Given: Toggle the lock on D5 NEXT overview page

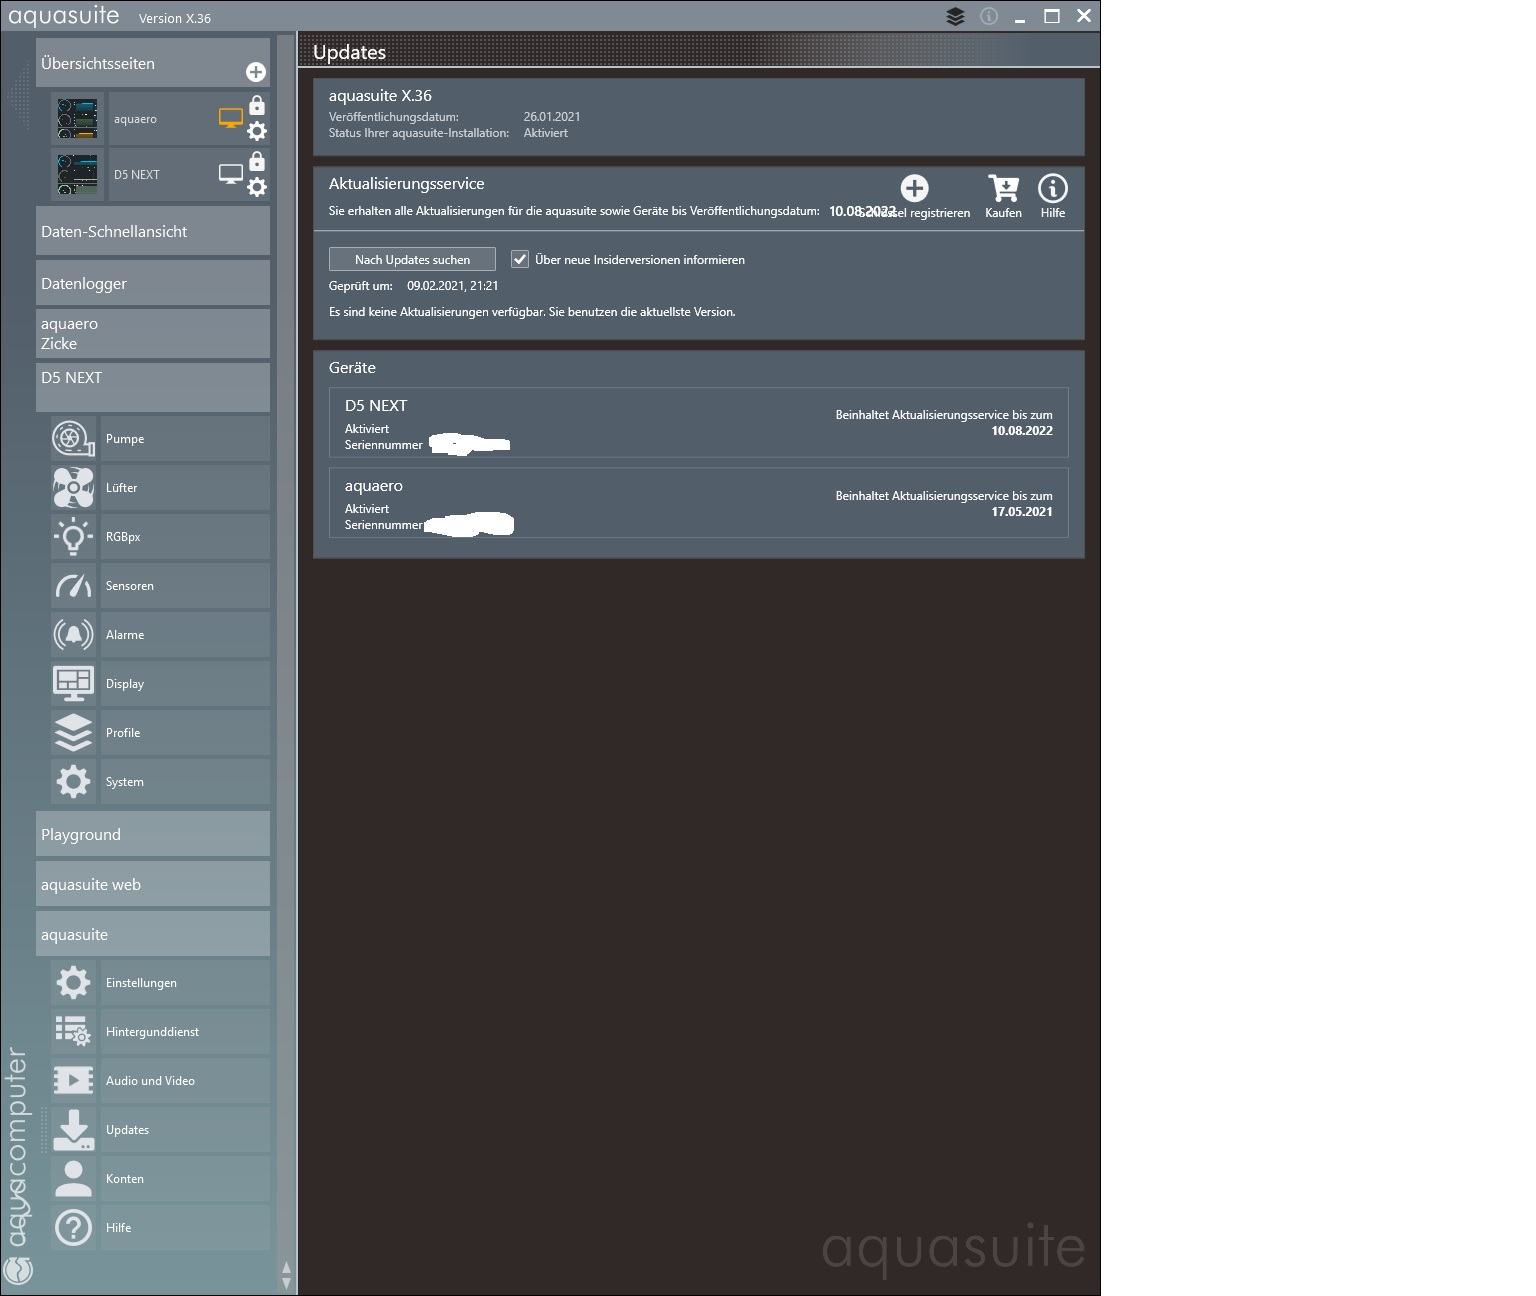Looking at the screenshot, I should point(257,161).
